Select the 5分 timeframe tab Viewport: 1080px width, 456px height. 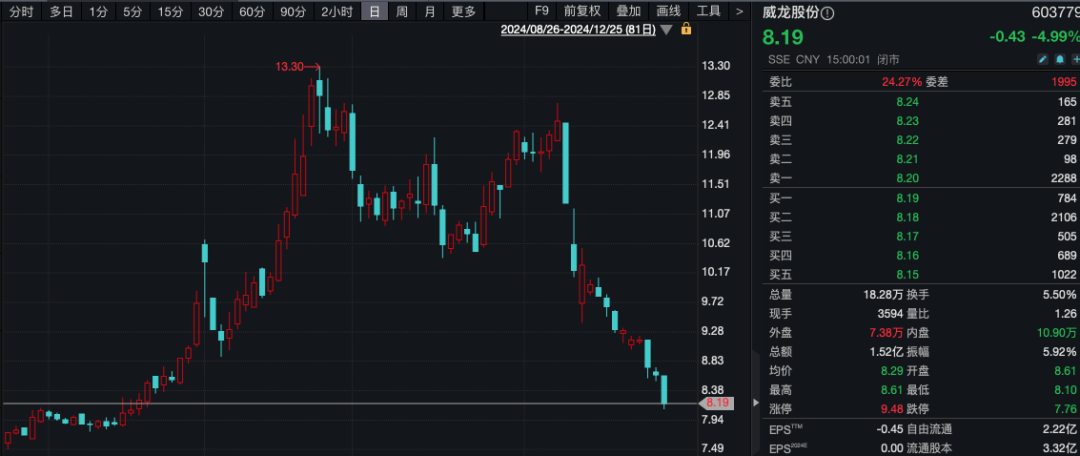(x=132, y=11)
